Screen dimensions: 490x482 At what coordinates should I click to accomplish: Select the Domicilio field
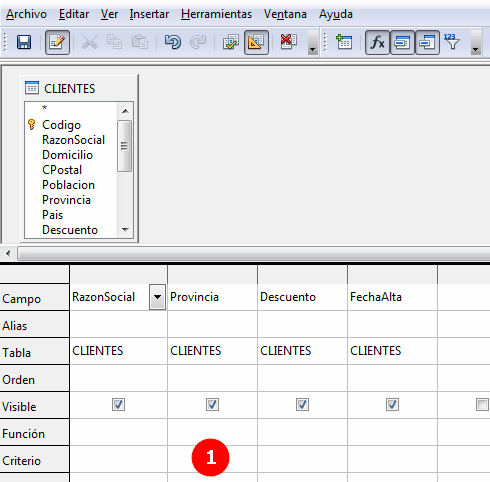tap(67, 155)
